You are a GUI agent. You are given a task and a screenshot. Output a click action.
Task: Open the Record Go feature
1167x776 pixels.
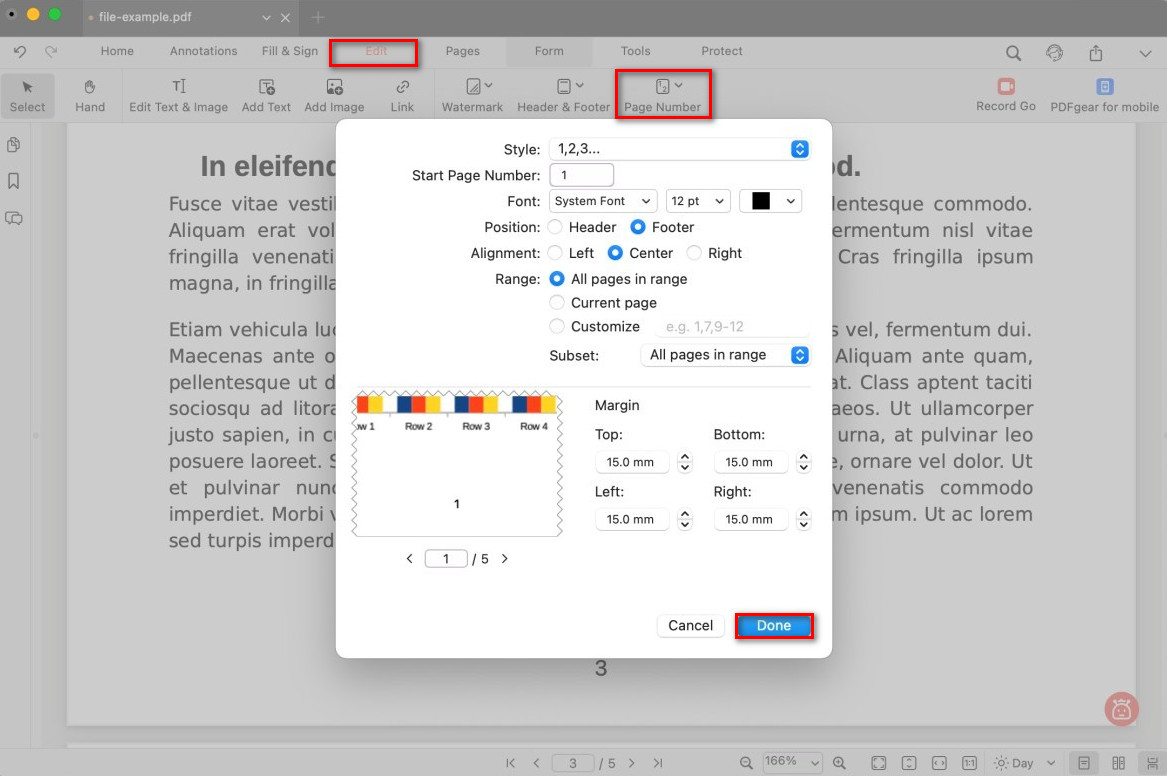(x=1005, y=88)
